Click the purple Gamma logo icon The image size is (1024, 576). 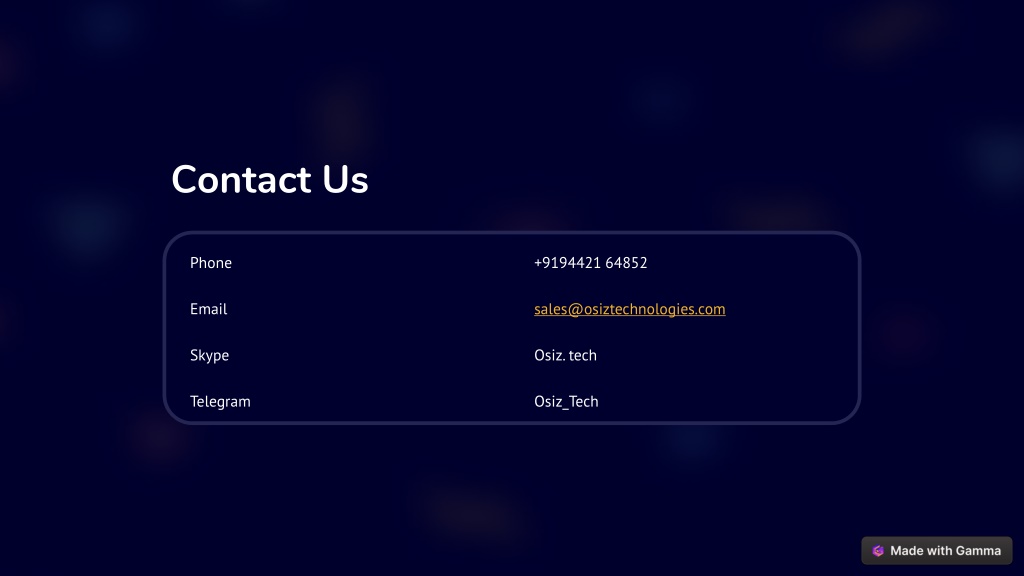click(x=878, y=551)
